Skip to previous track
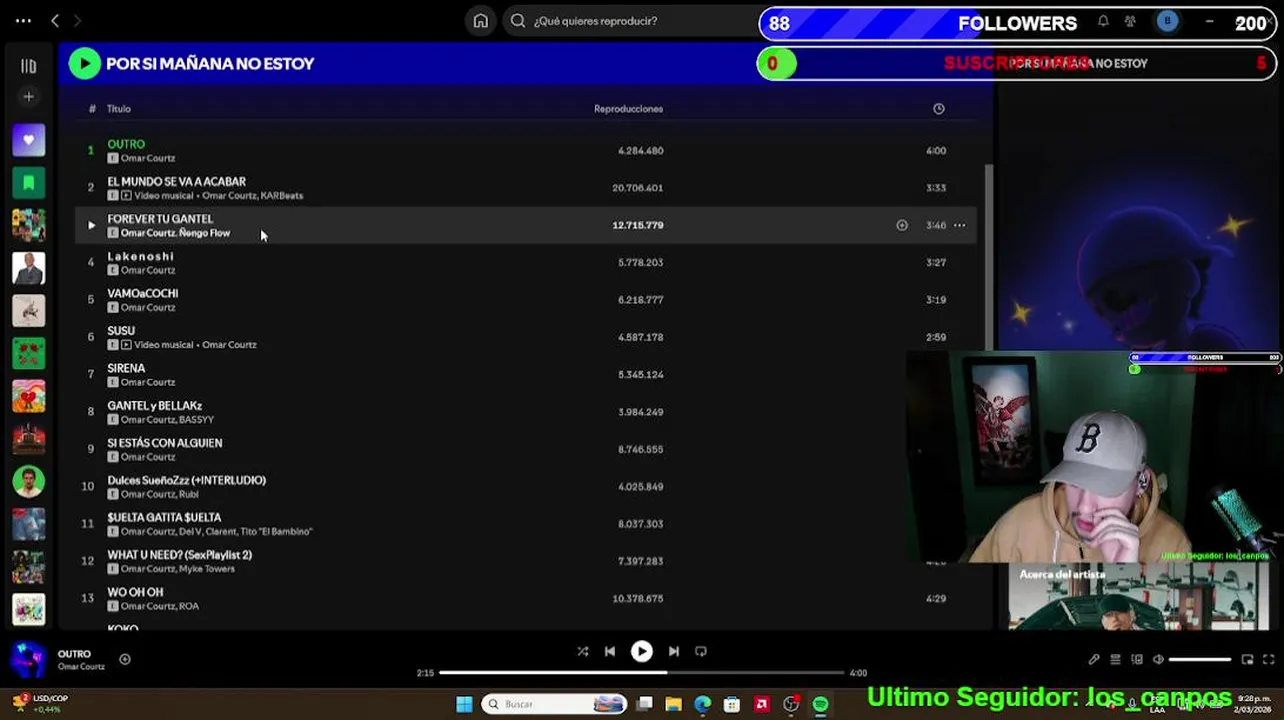The image size is (1284, 720). pos(610,651)
